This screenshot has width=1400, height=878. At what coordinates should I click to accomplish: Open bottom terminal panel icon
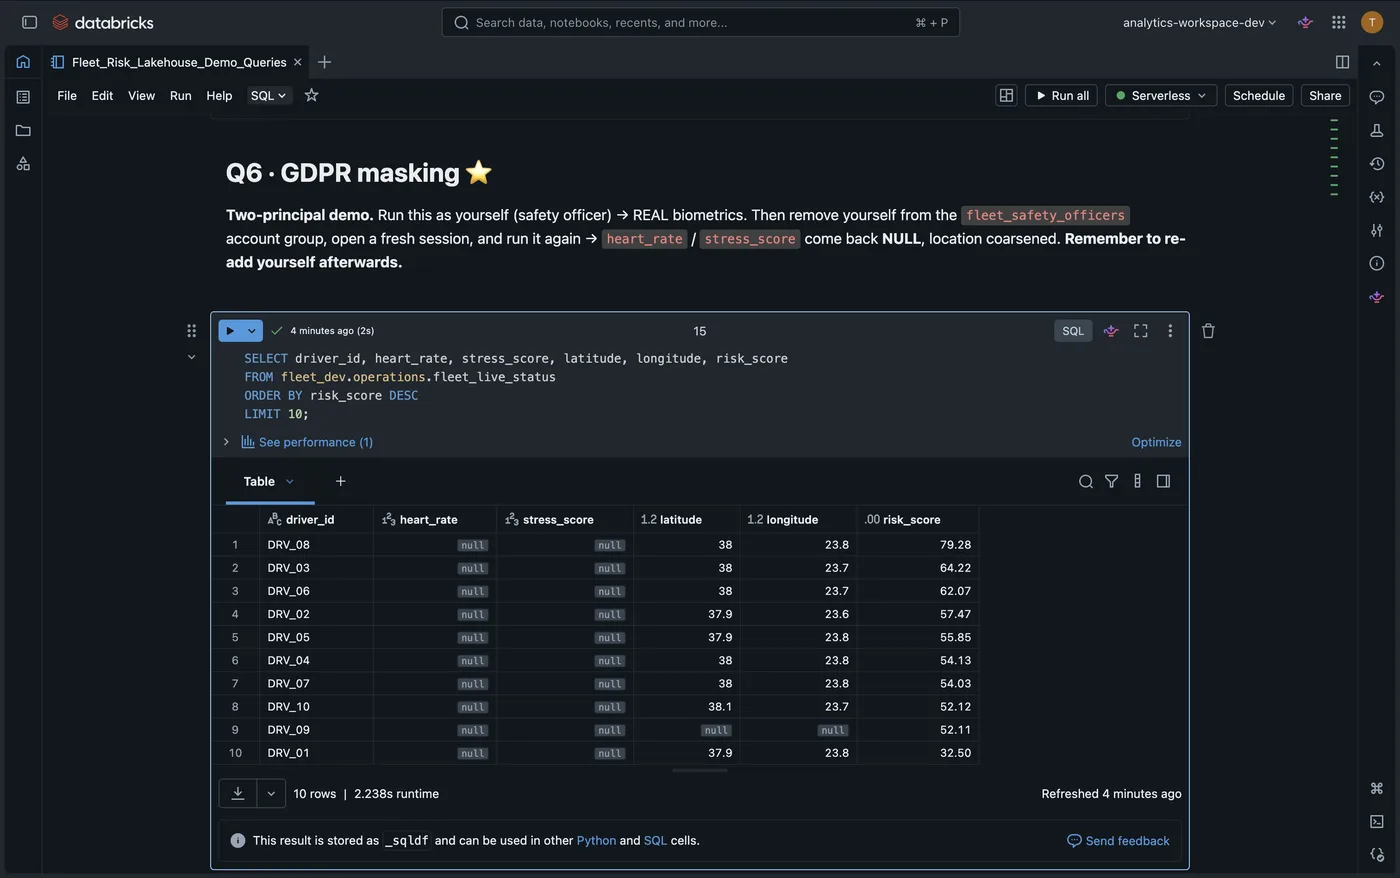tap(1377, 821)
